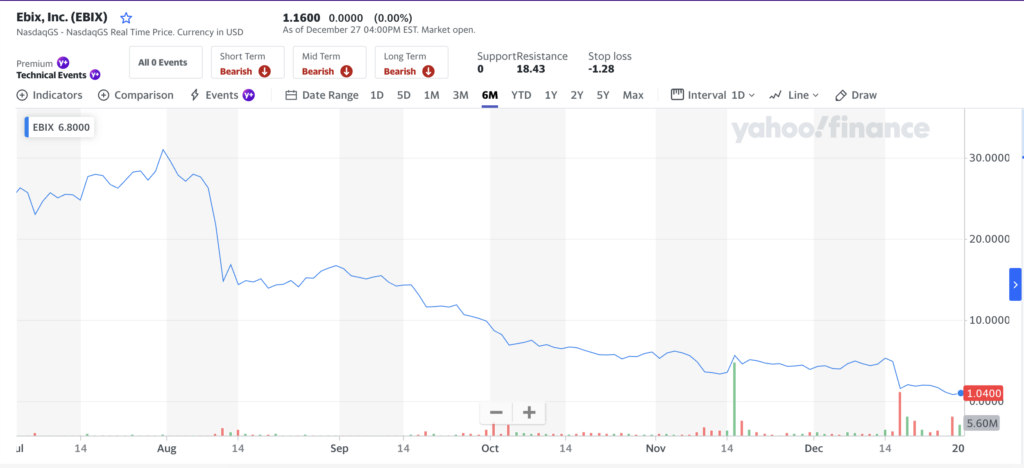Click the Sep label on date axis

pyautogui.click(x=340, y=448)
